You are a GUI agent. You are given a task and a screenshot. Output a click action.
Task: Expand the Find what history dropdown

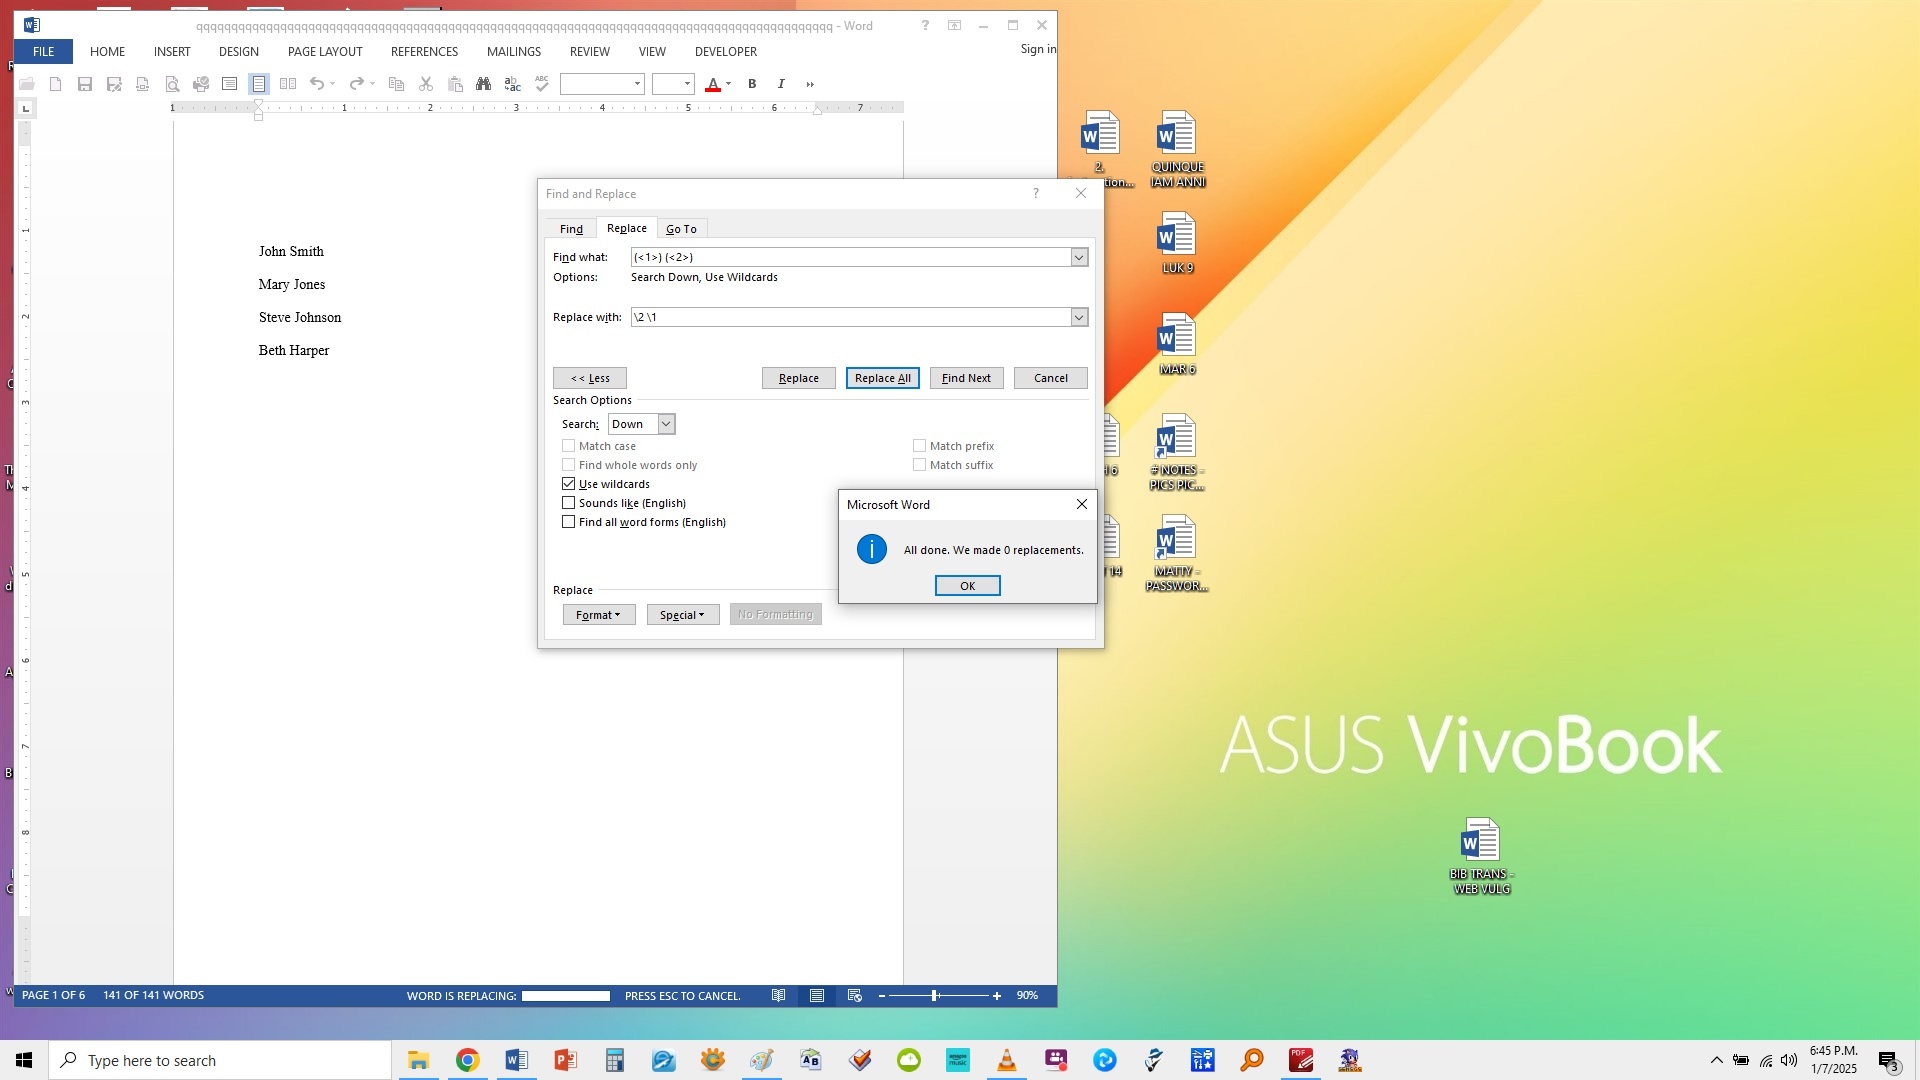tap(1079, 258)
